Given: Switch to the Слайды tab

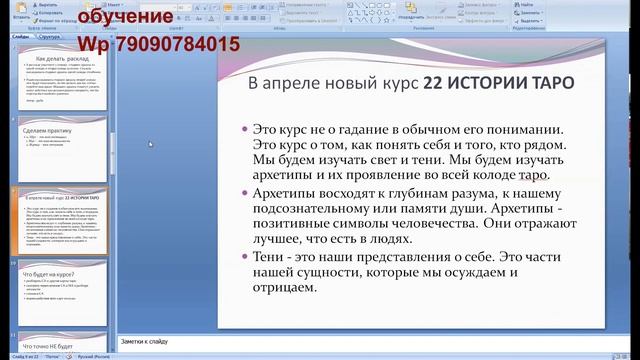Looking at the screenshot, I should pos(21,37).
